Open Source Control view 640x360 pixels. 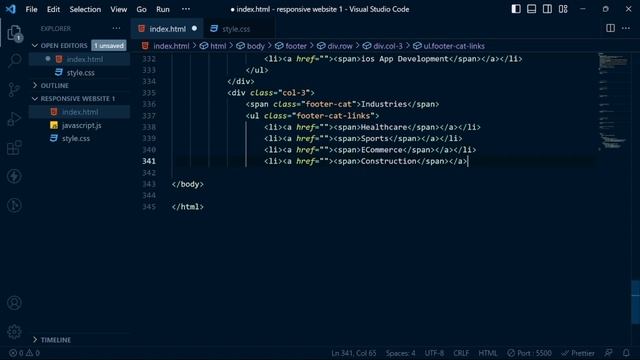click(14, 90)
